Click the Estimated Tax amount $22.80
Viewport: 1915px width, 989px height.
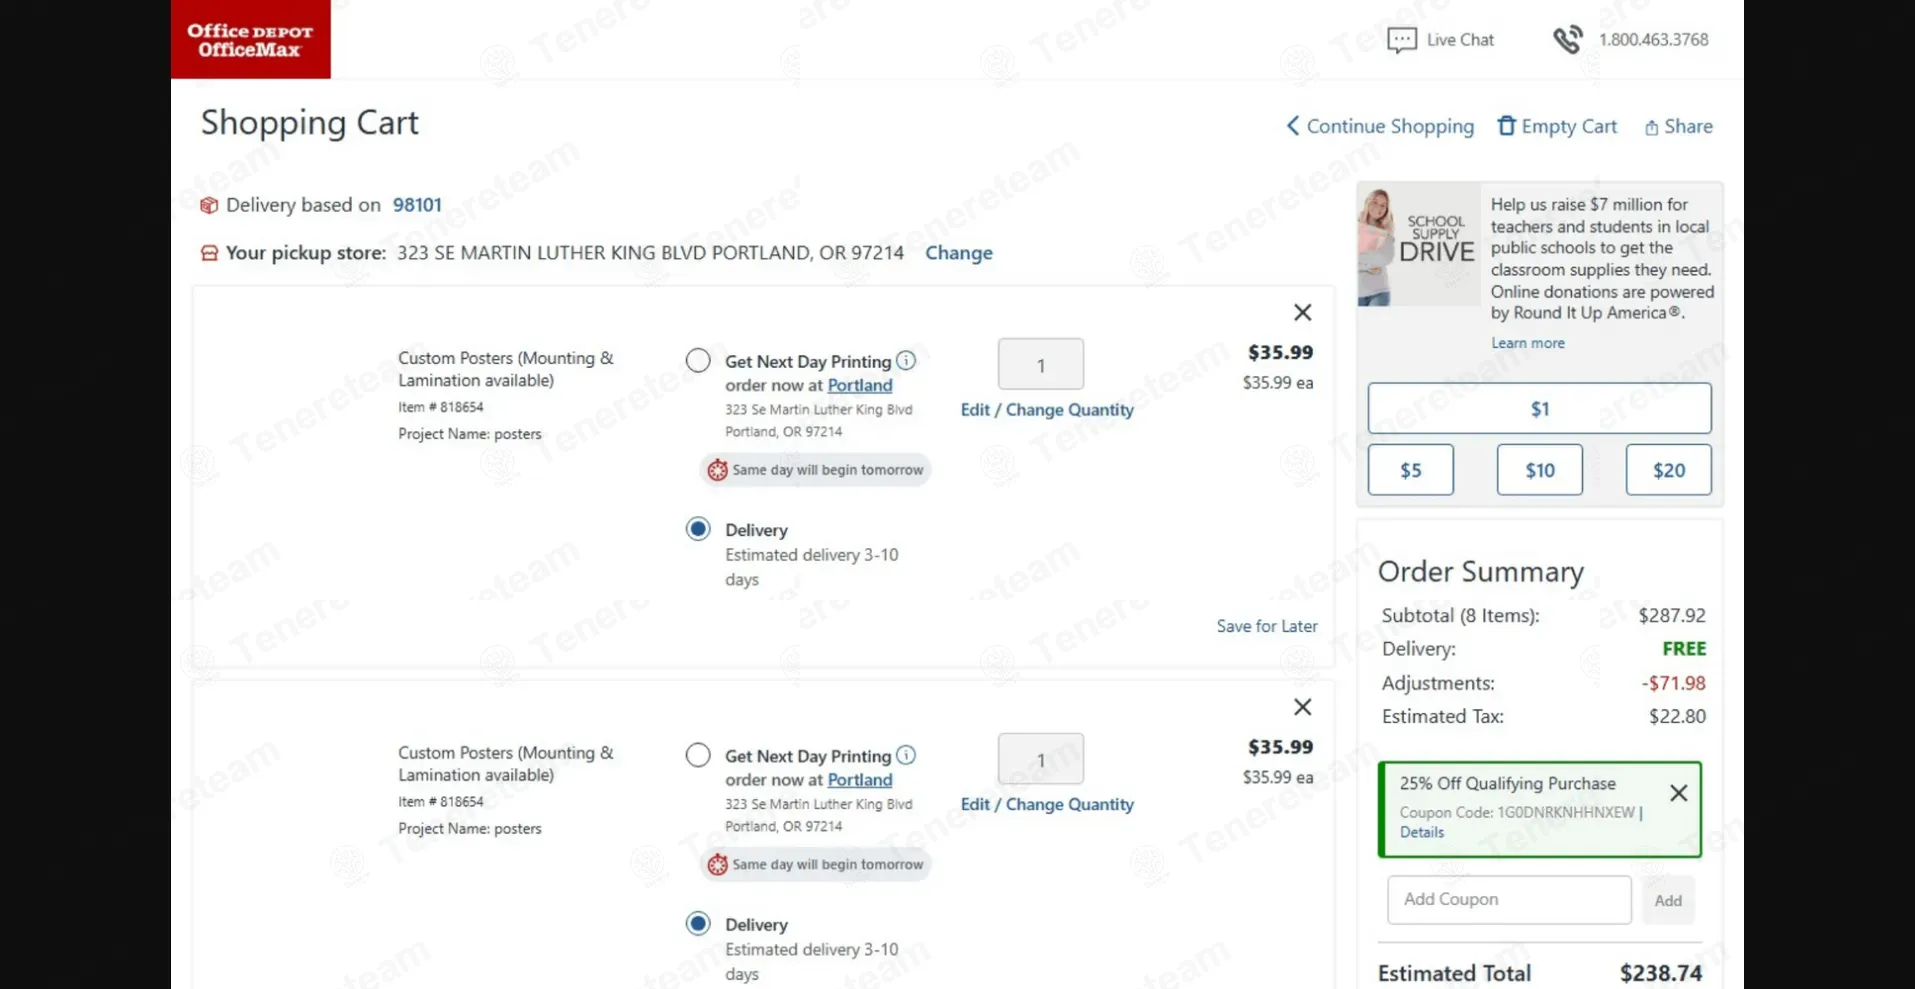[1677, 716]
